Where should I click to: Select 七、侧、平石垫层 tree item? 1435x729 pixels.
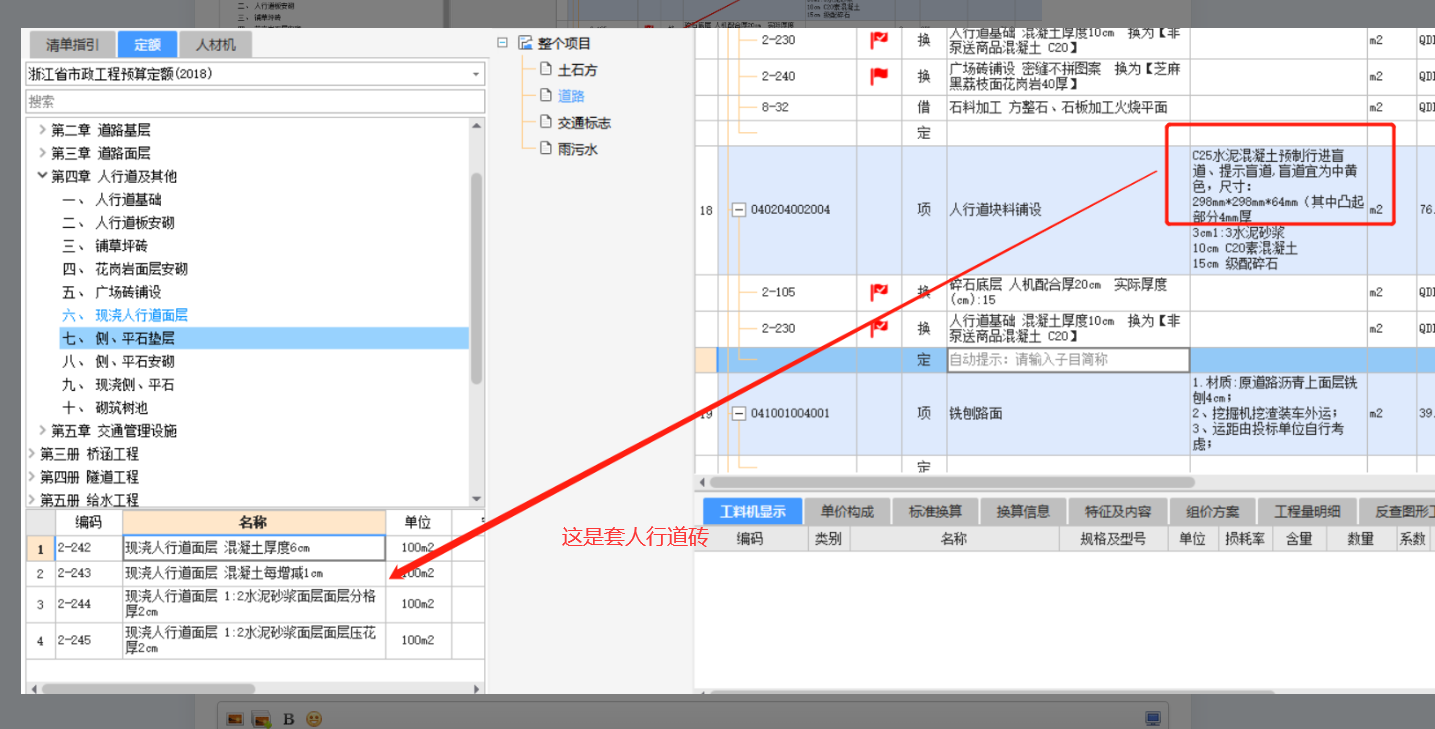click(x=118, y=338)
